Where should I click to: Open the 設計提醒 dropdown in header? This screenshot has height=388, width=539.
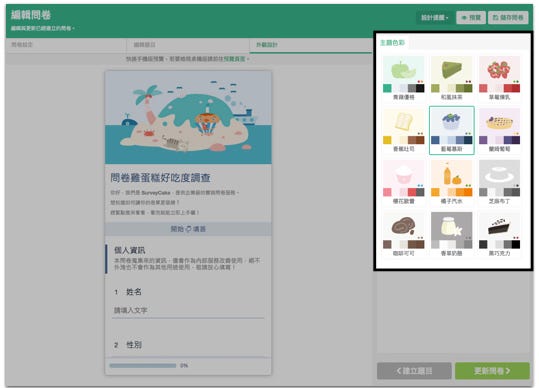pos(434,18)
